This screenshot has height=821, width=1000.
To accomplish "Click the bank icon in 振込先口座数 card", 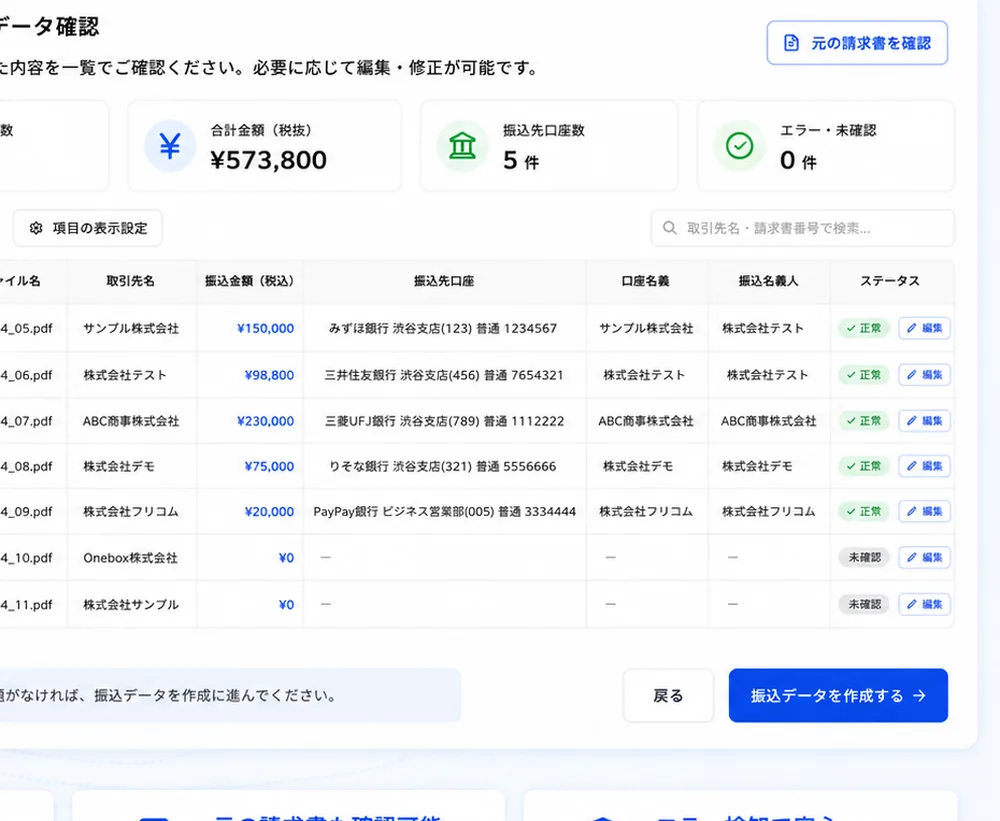I will (462, 146).
